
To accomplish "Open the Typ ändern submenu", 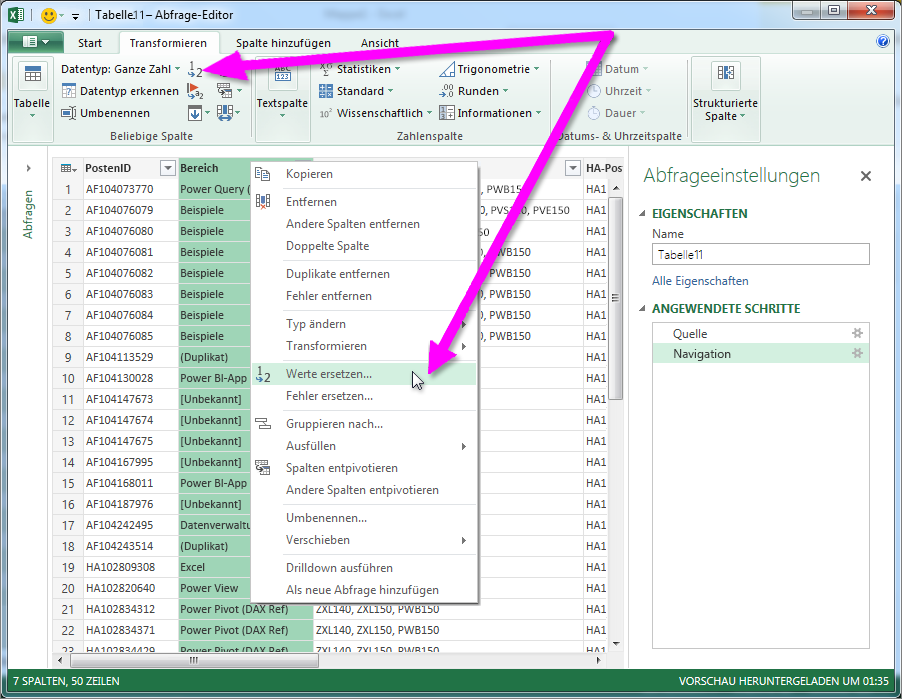I will pos(364,324).
